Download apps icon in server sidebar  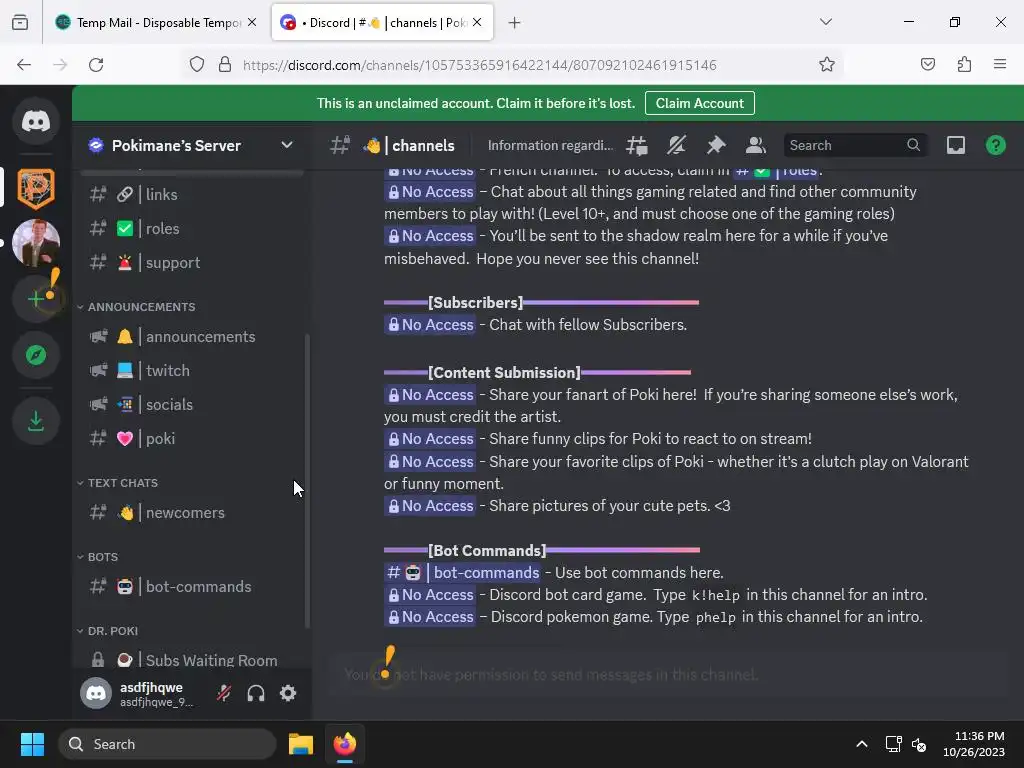tap(36, 421)
